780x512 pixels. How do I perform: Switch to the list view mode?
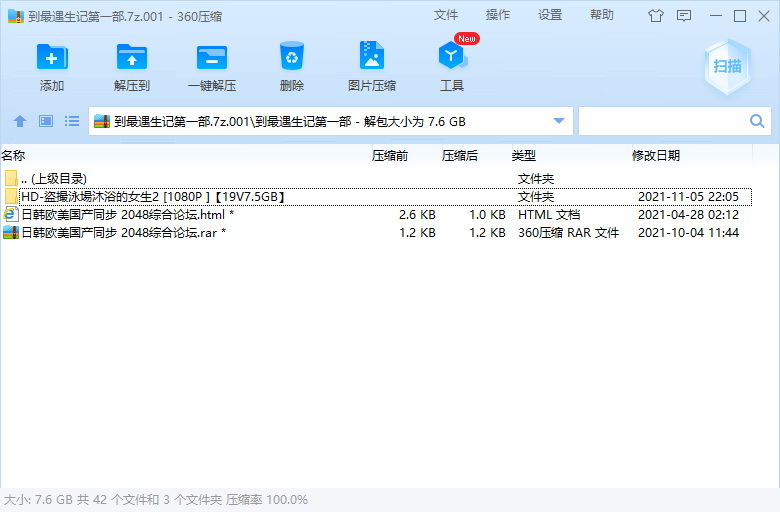click(x=72, y=122)
